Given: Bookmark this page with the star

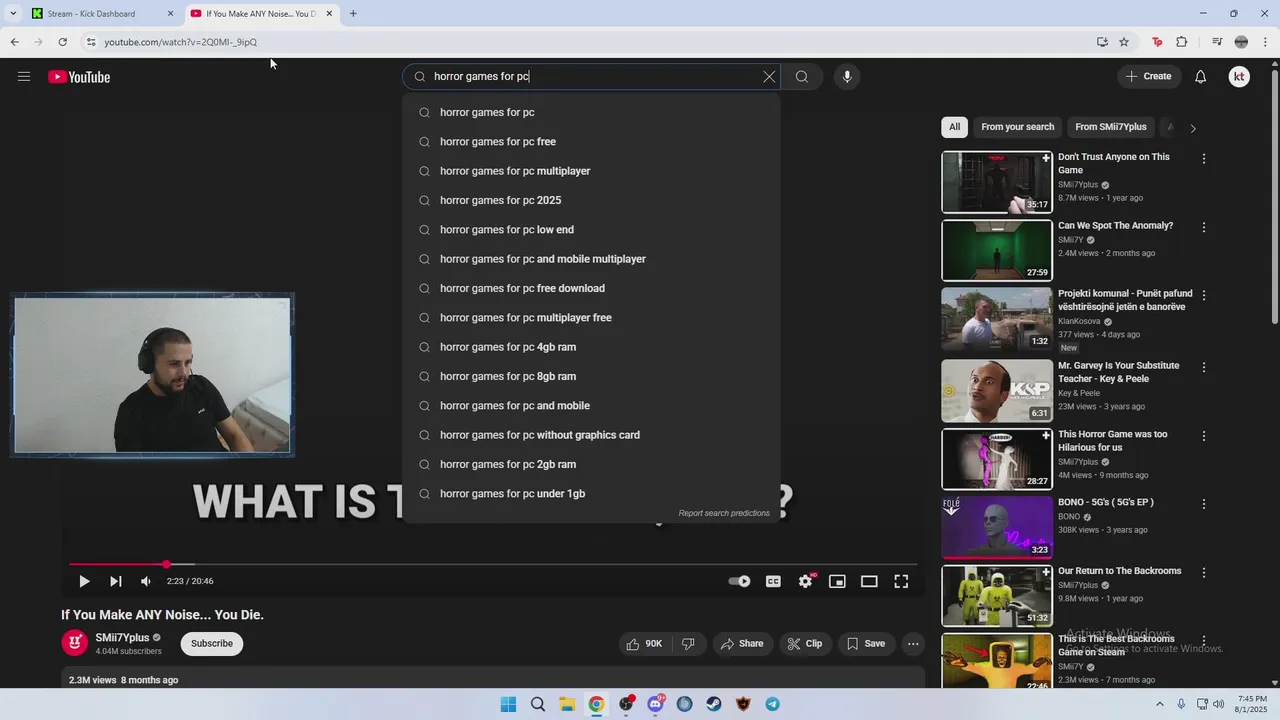Looking at the screenshot, I should pos(1124,42).
